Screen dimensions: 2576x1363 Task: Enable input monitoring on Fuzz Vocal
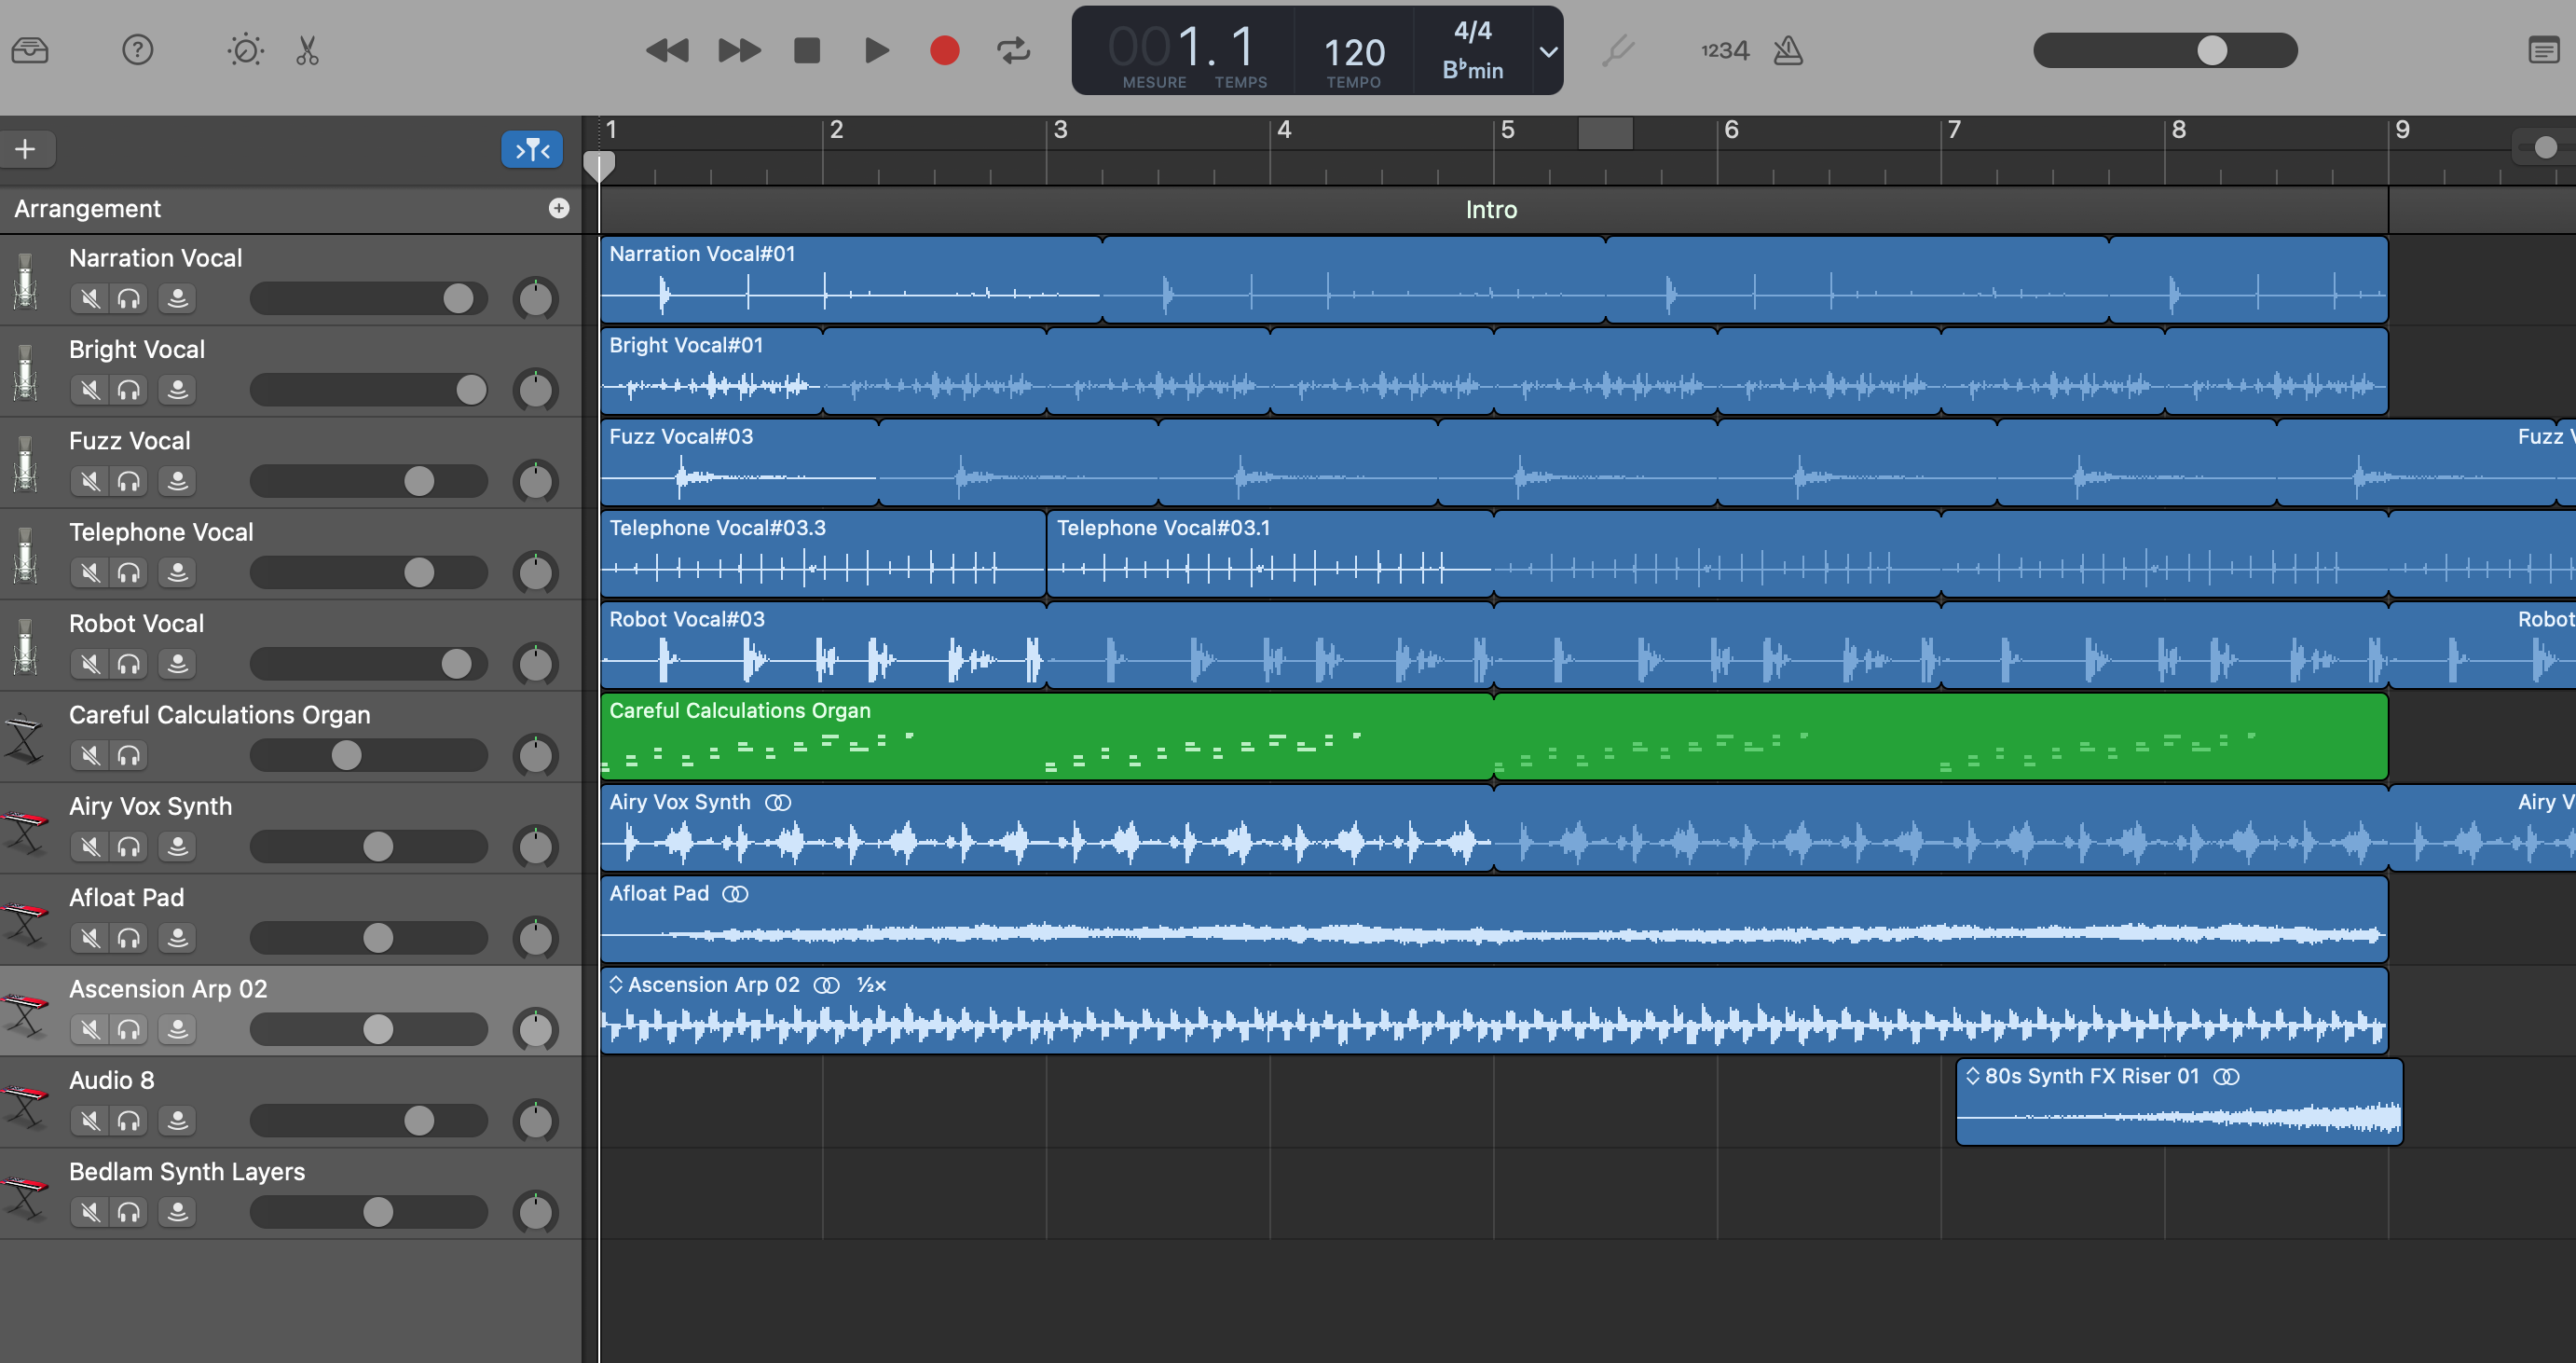(177, 481)
